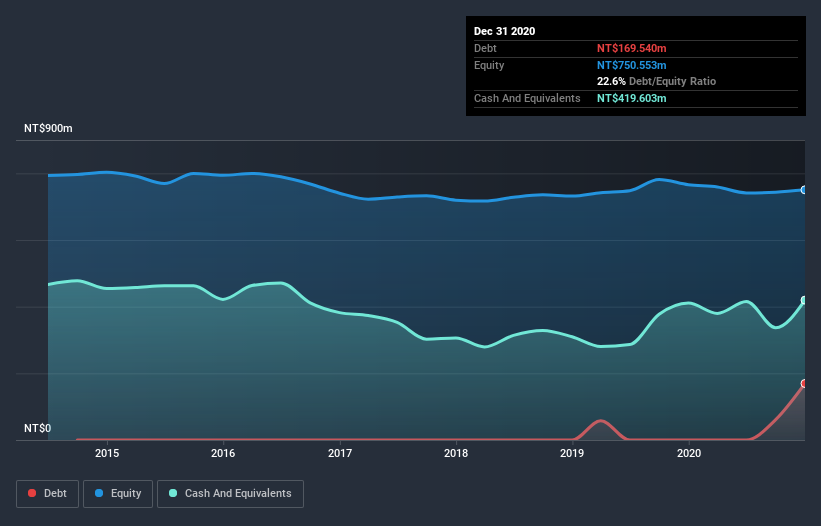Click the NT$900m y-axis label
This screenshot has height=526, width=821.
pos(49,129)
